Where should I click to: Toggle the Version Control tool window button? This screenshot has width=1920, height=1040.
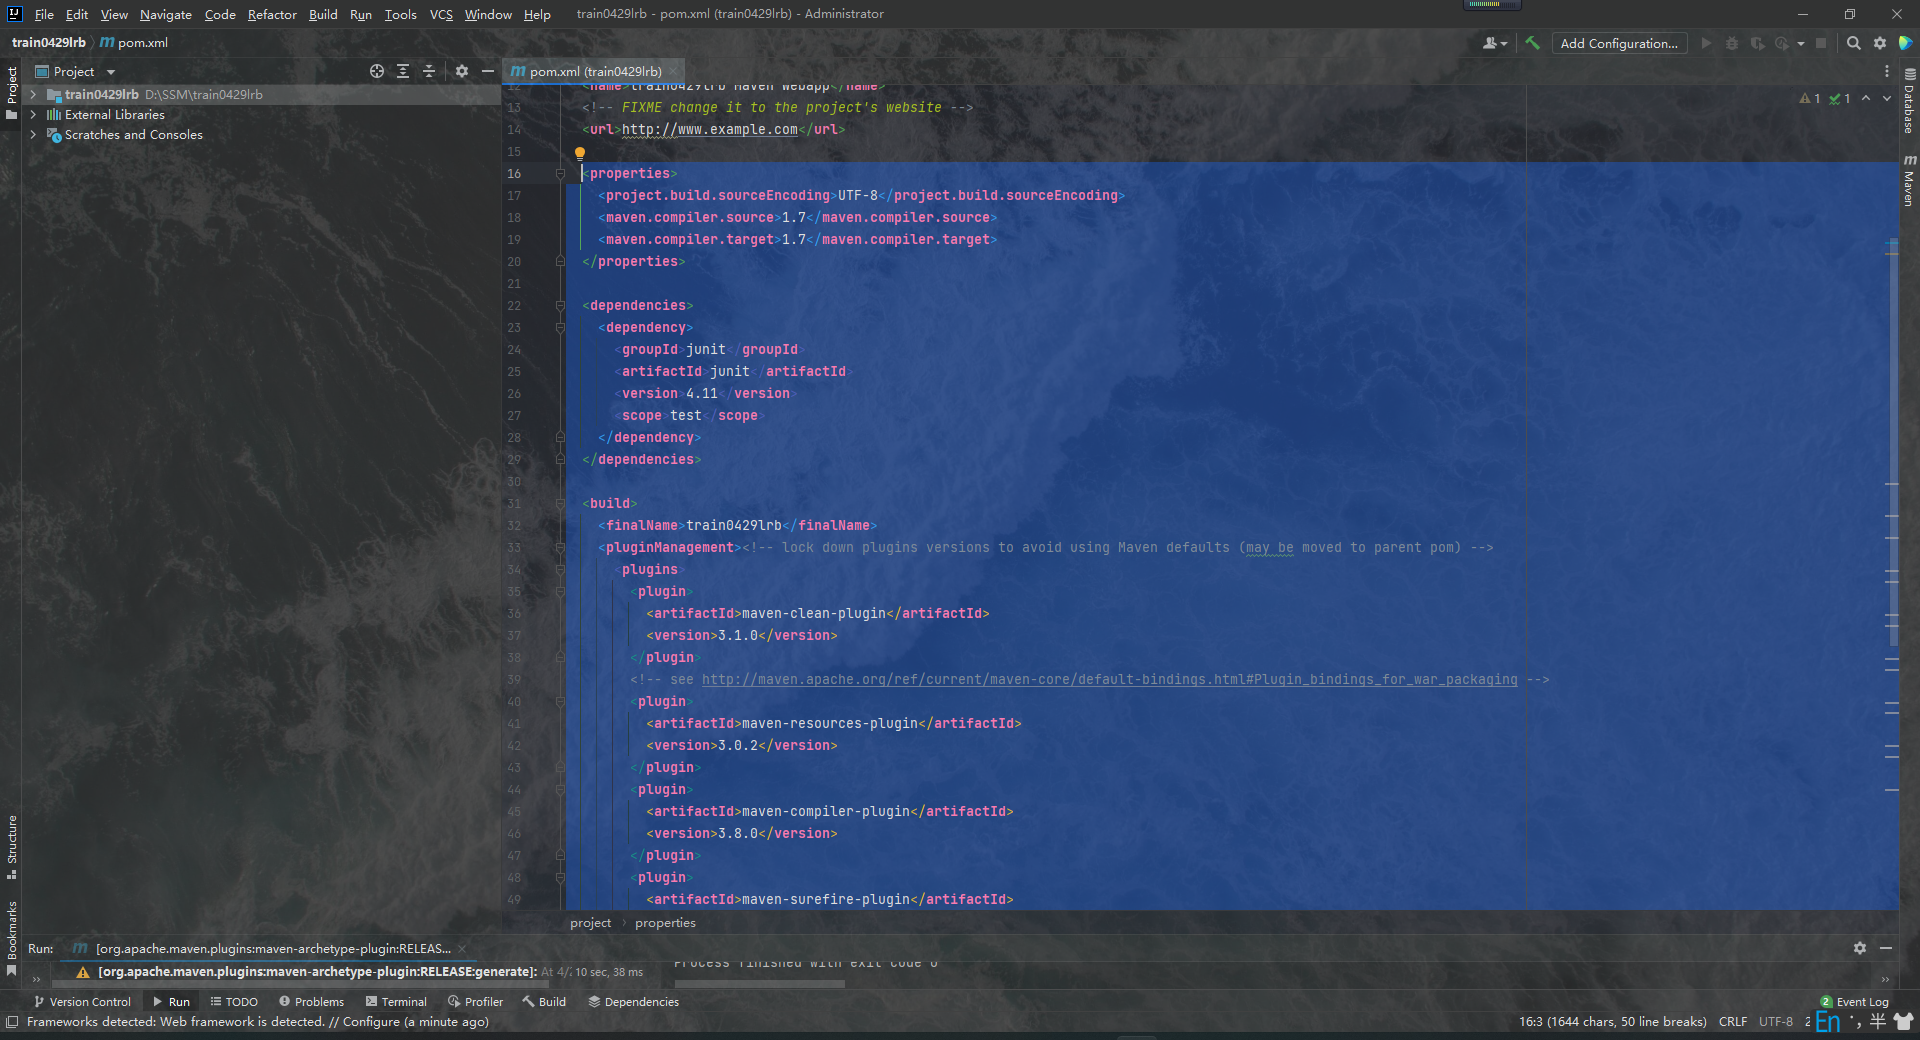pyautogui.click(x=82, y=1001)
